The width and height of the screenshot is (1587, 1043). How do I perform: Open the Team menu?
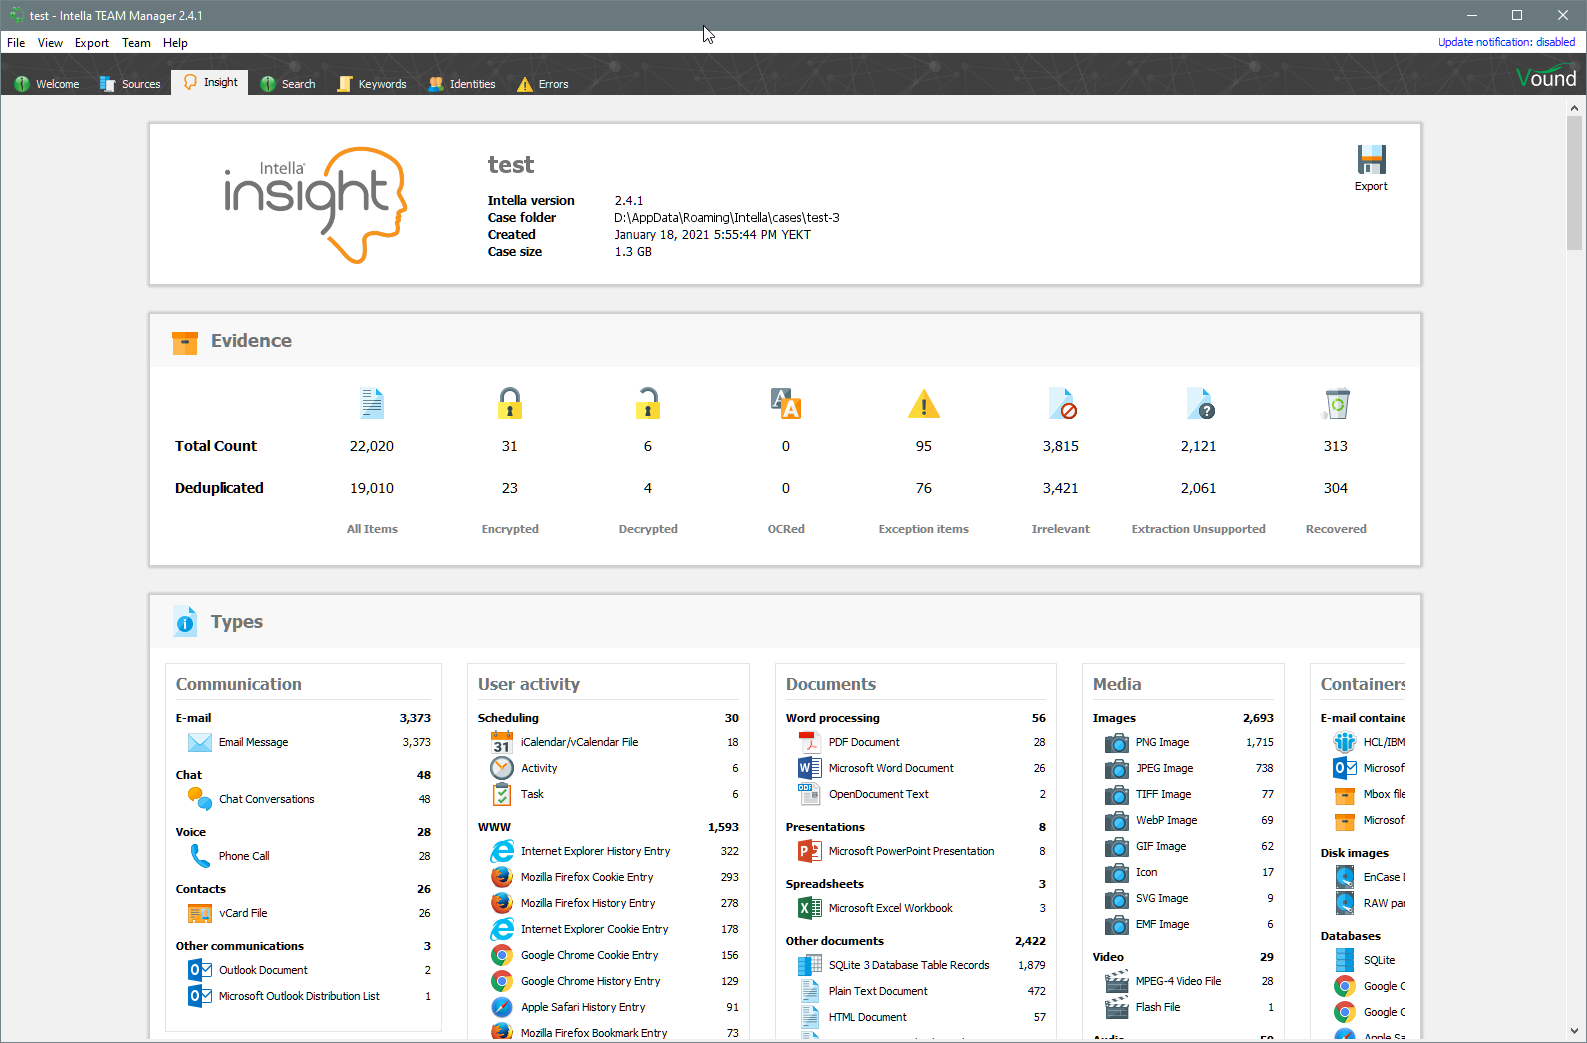click(136, 43)
